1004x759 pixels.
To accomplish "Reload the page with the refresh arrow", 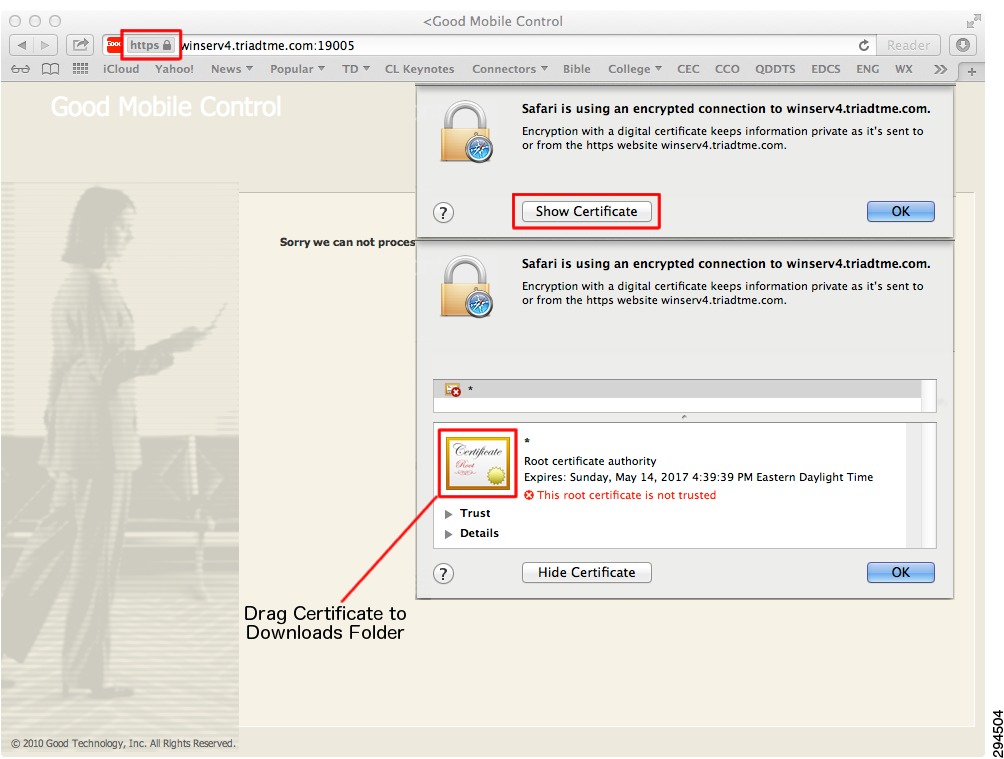I will pos(864,45).
